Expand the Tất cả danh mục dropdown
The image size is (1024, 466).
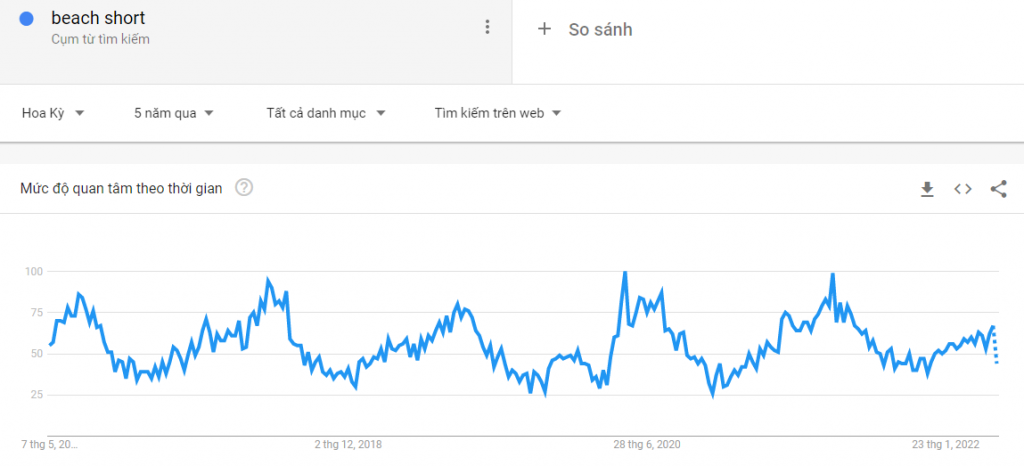pos(326,113)
